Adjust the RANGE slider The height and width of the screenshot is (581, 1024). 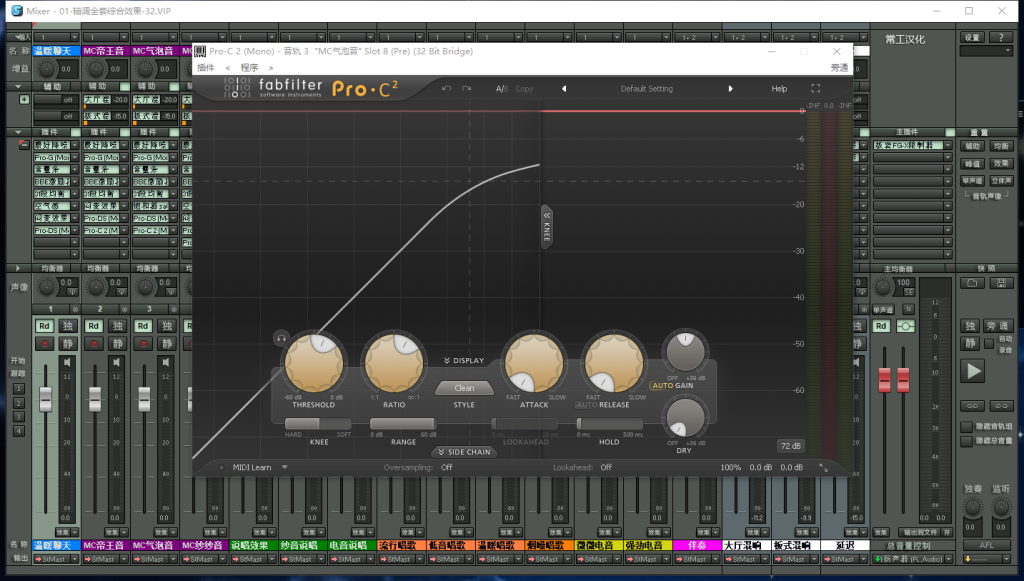pos(403,424)
